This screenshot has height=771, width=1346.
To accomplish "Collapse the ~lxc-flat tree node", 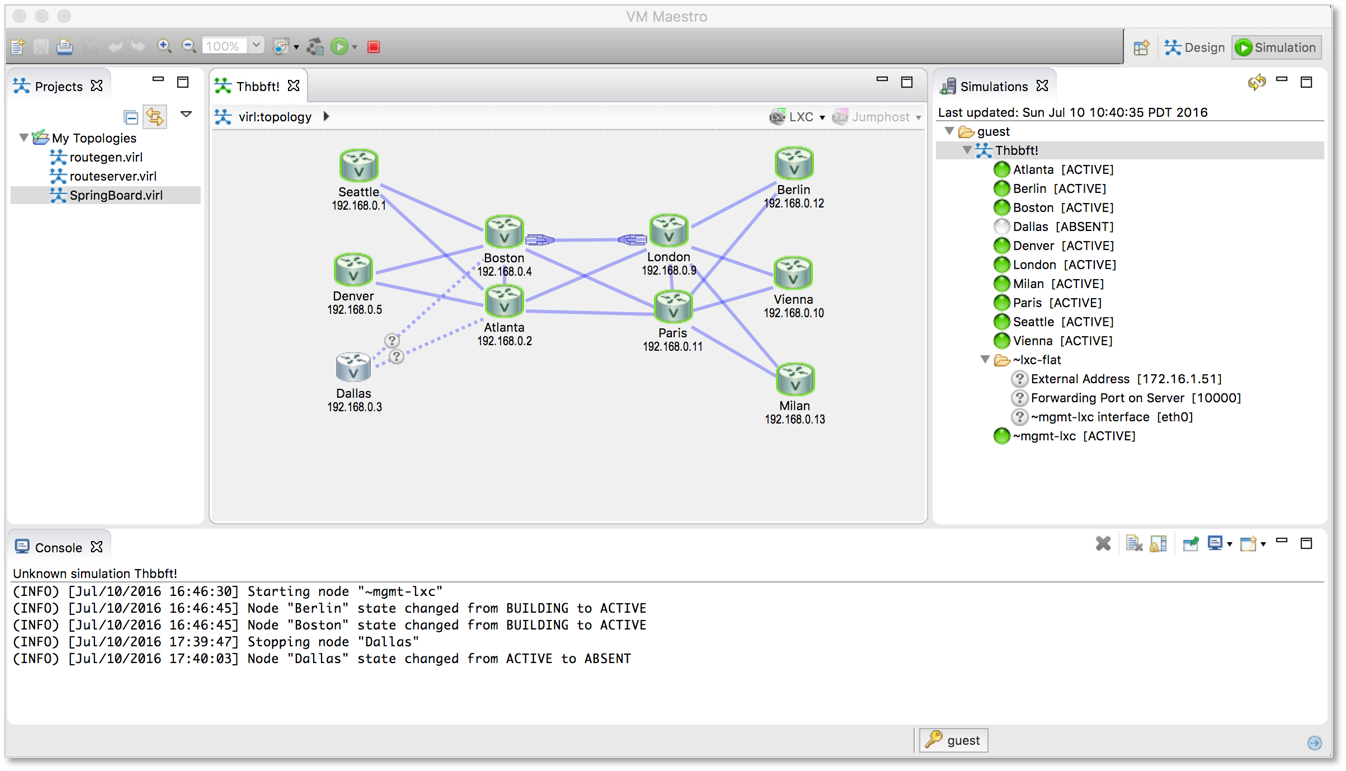I will point(985,360).
